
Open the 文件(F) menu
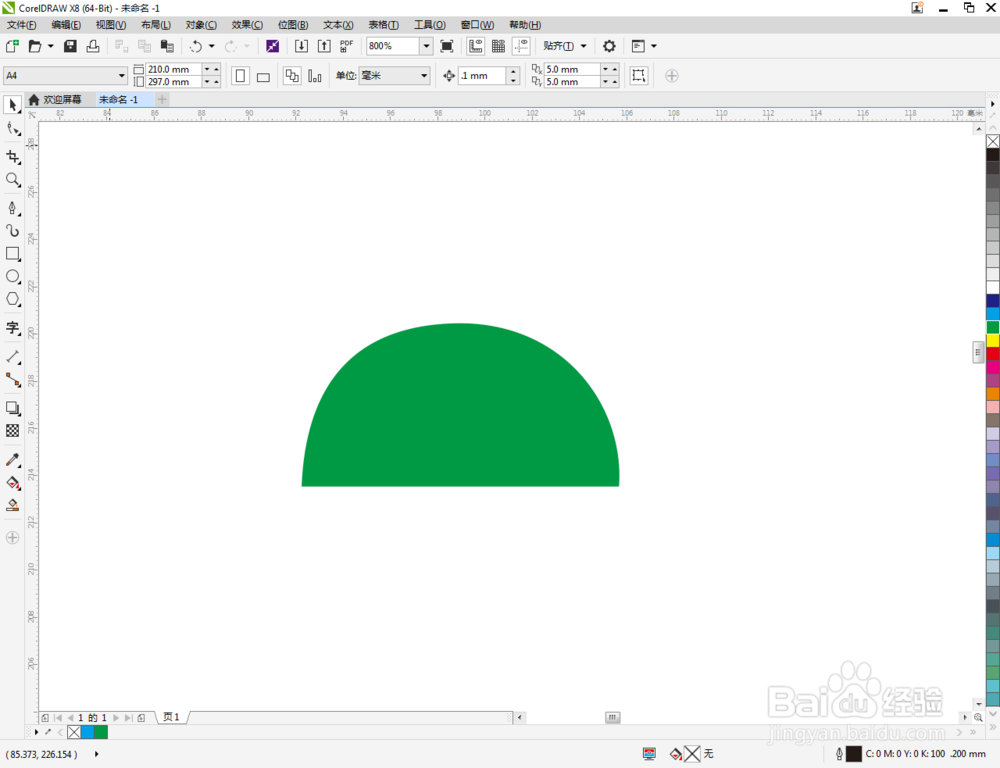21,25
